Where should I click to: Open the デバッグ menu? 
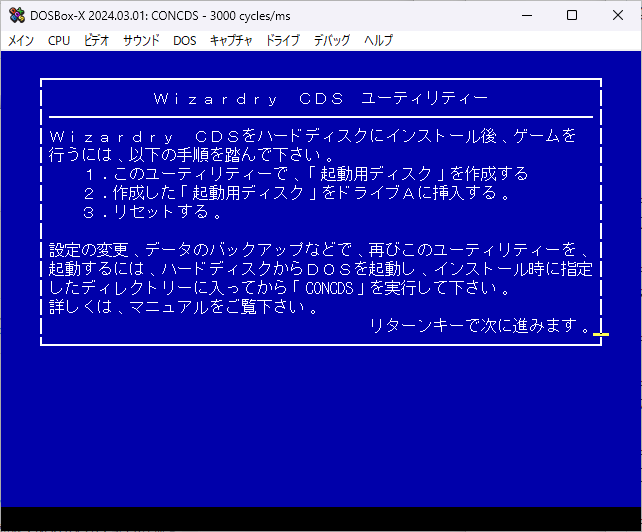tap(332, 41)
